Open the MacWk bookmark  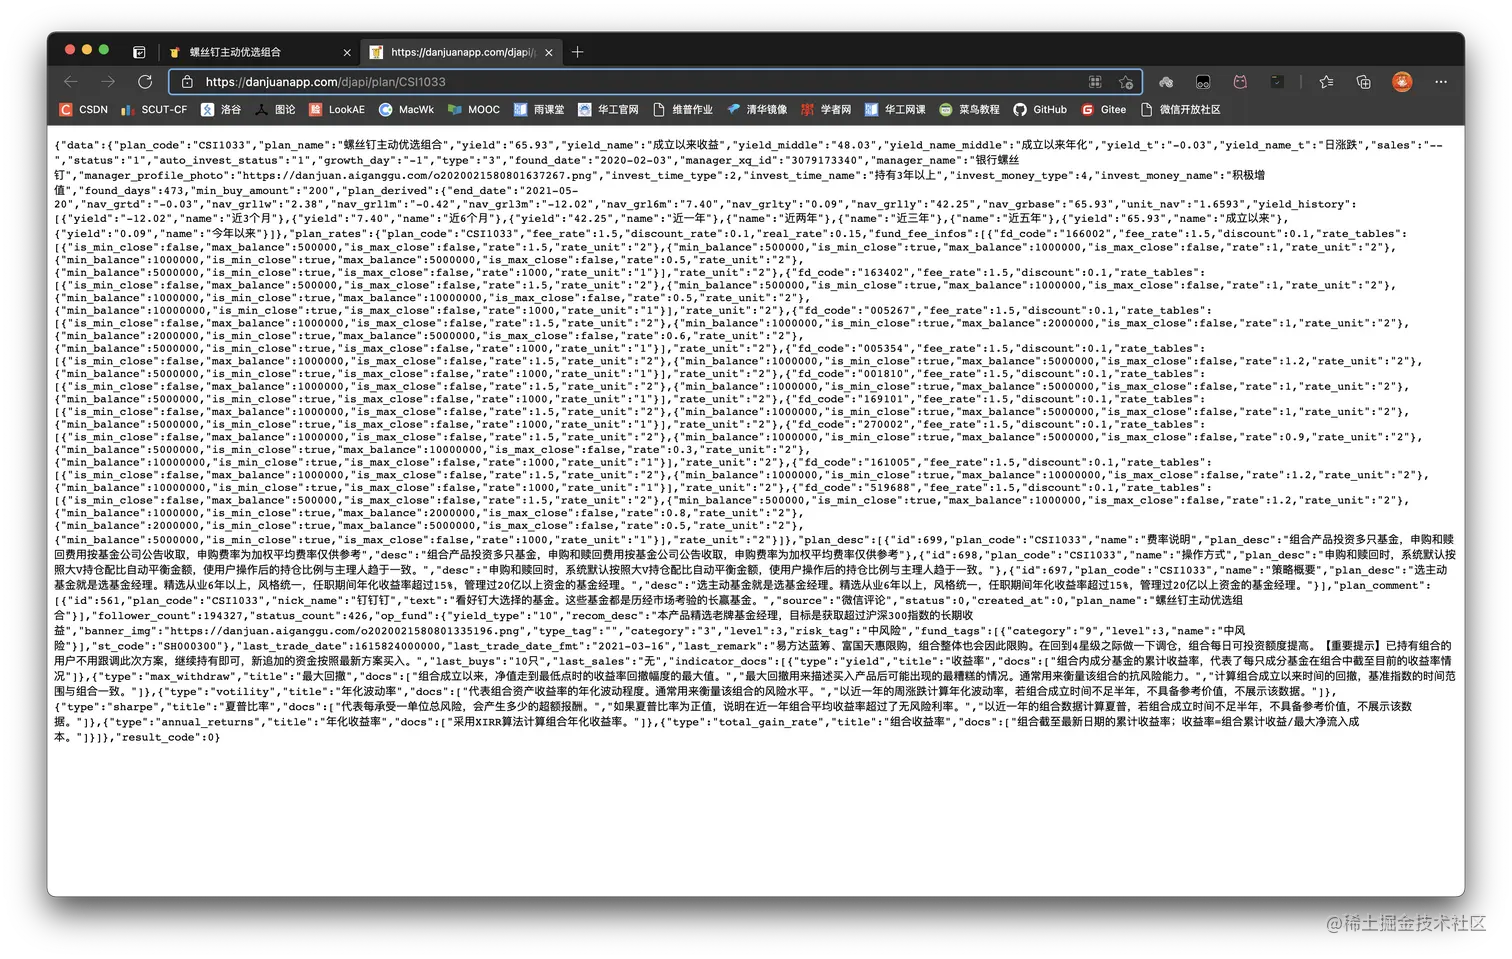click(x=407, y=110)
